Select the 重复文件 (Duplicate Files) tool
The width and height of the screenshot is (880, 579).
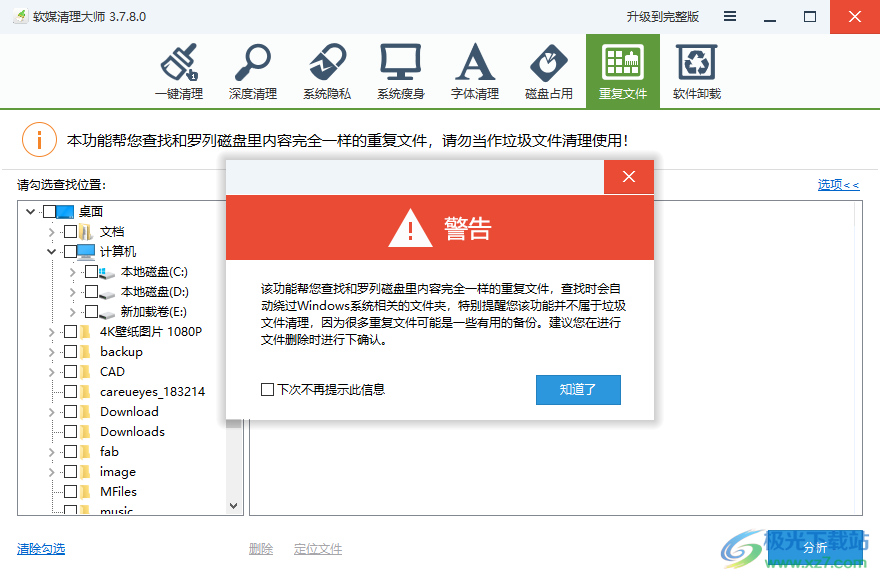pyautogui.click(x=622, y=70)
